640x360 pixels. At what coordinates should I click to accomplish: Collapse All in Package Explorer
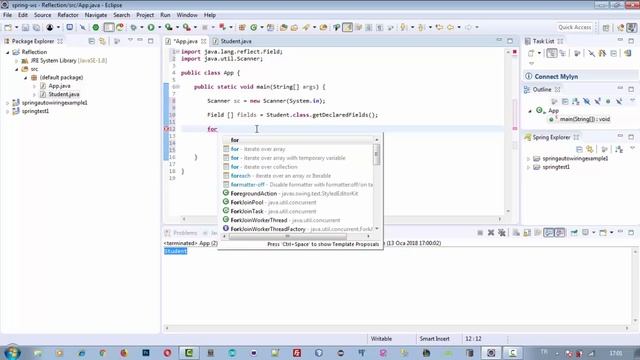pyautogui.click(x=91, y=41)
